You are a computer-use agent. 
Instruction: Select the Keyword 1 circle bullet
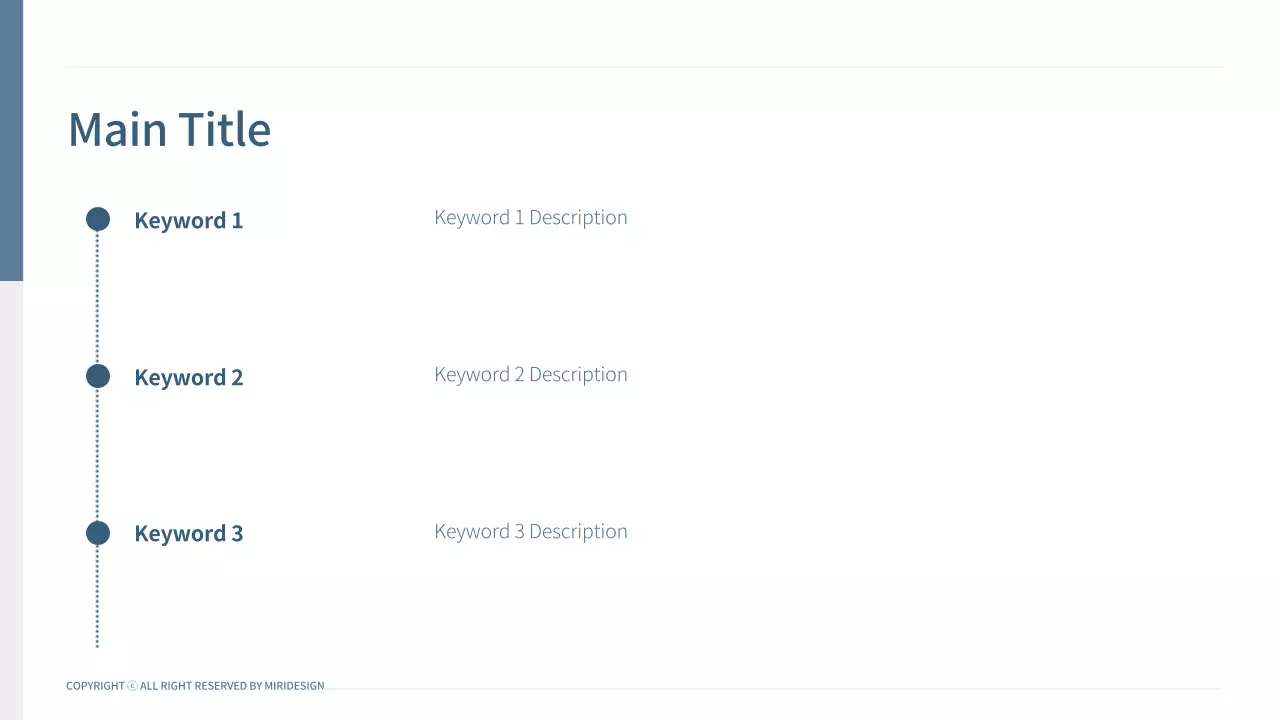point(98,219)
